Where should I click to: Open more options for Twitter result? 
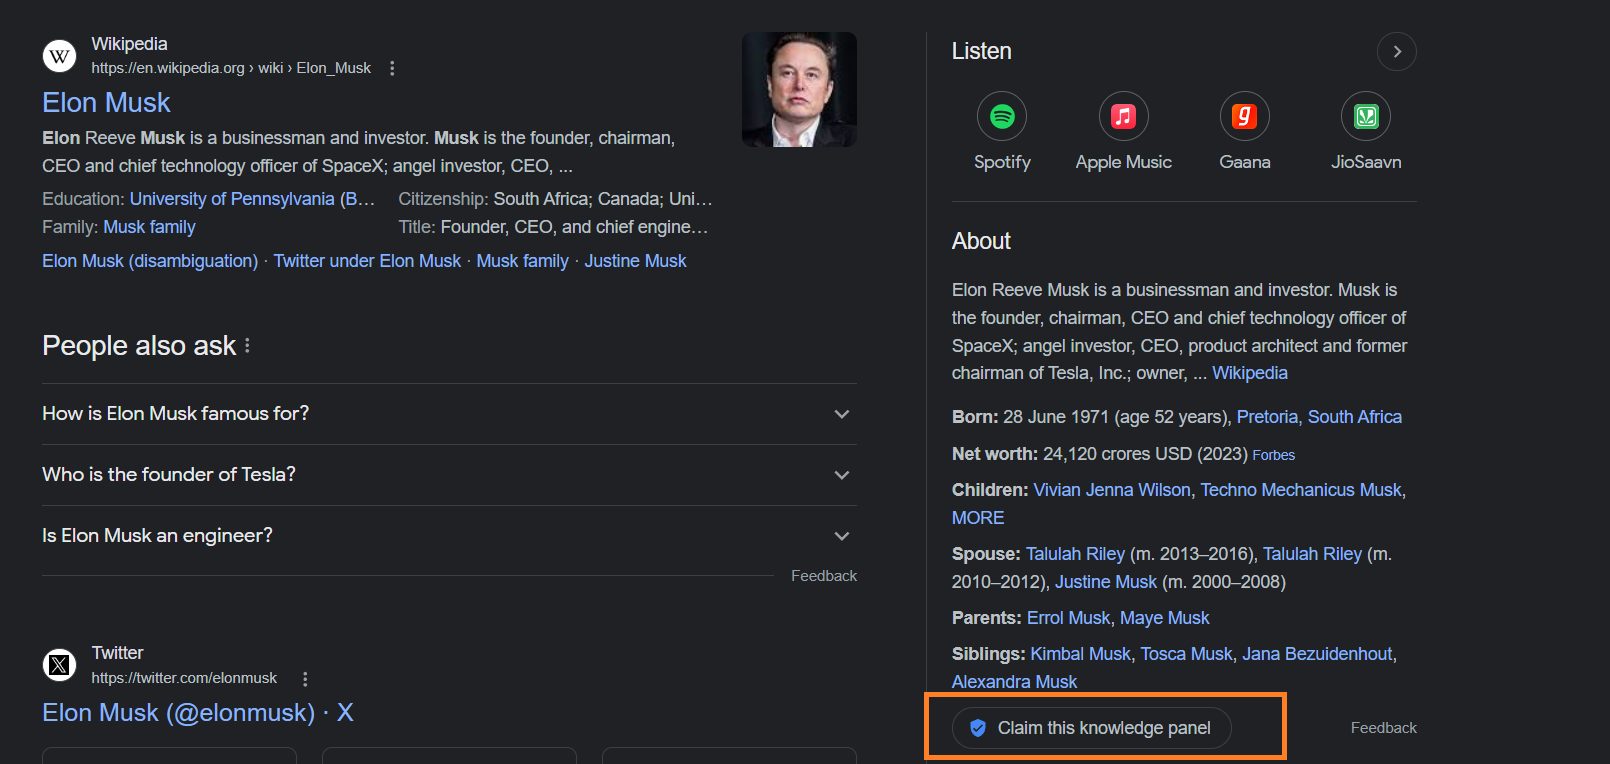(x=305, y=678)
